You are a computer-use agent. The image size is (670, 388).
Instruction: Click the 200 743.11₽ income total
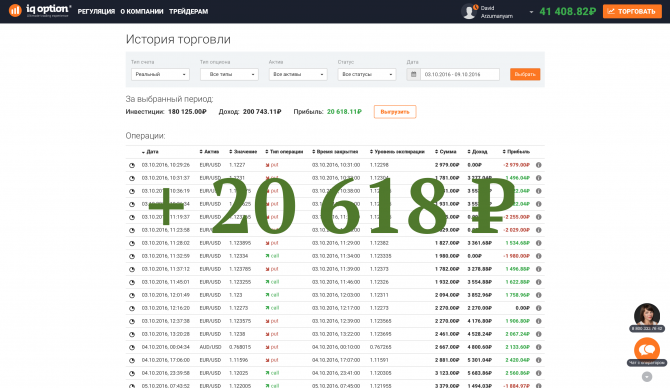click(262, 112)
